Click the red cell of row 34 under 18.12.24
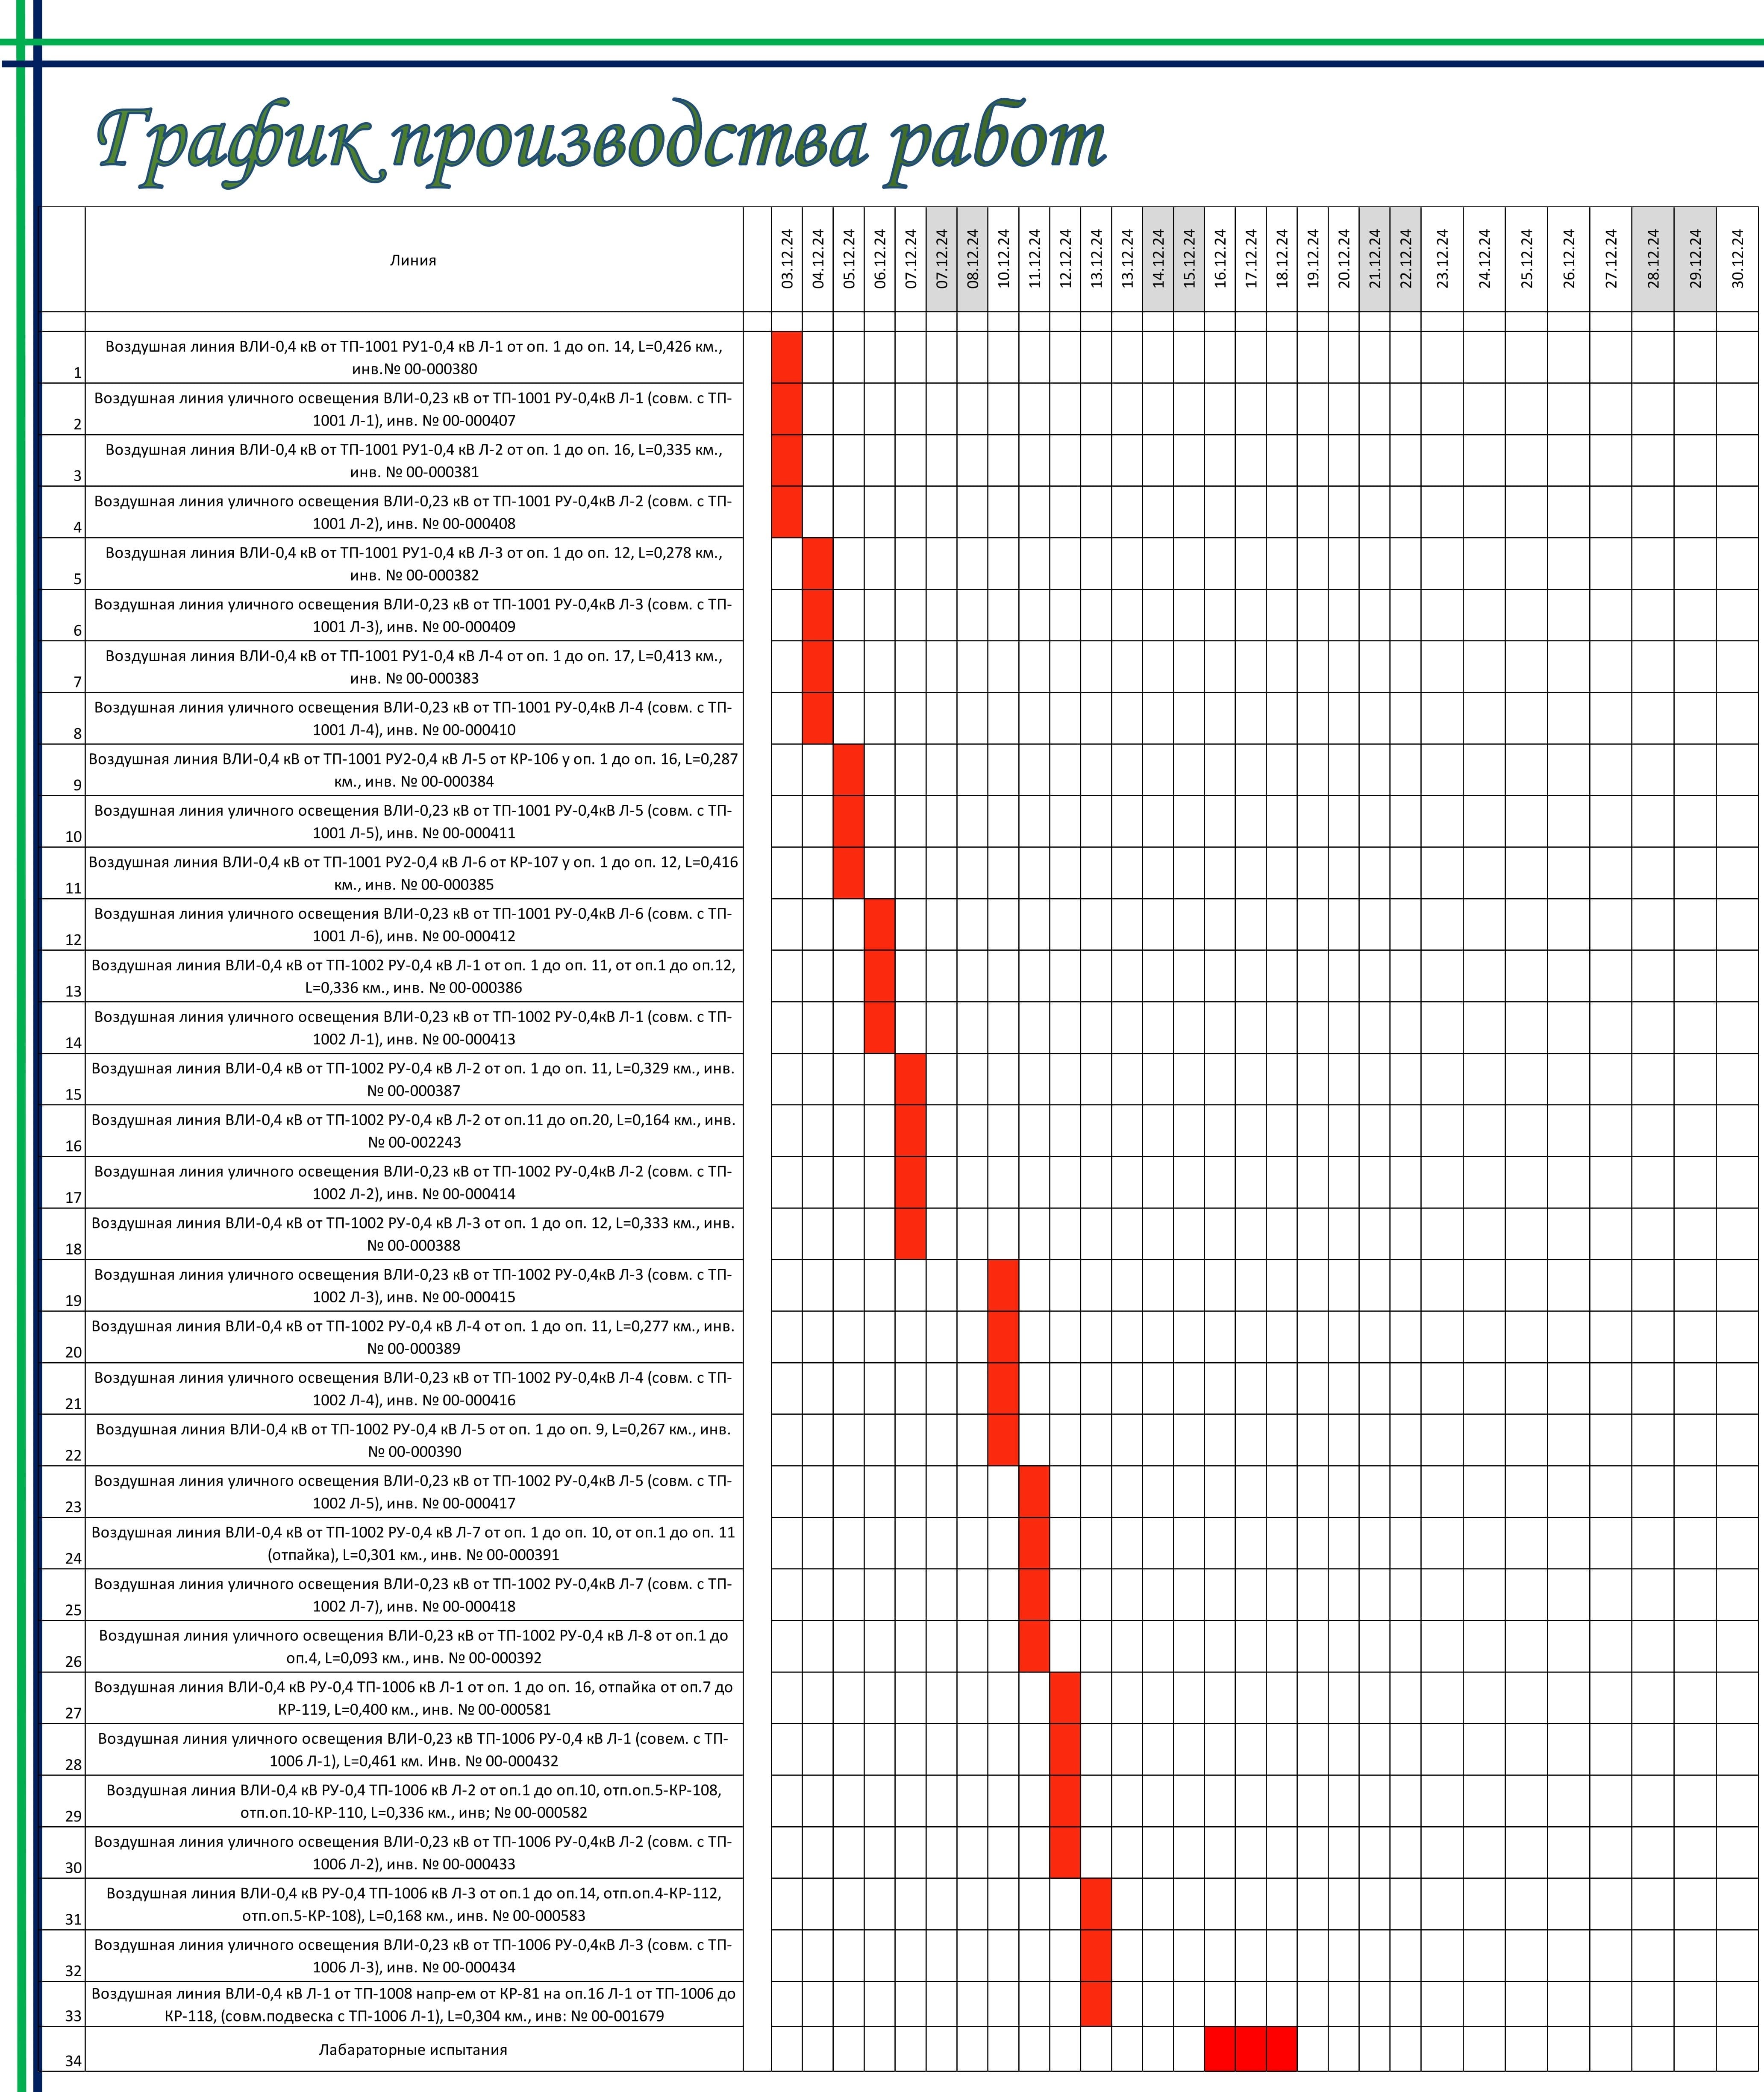The width and height of the screenshot is (1764, 2092). (1283, 2049)
